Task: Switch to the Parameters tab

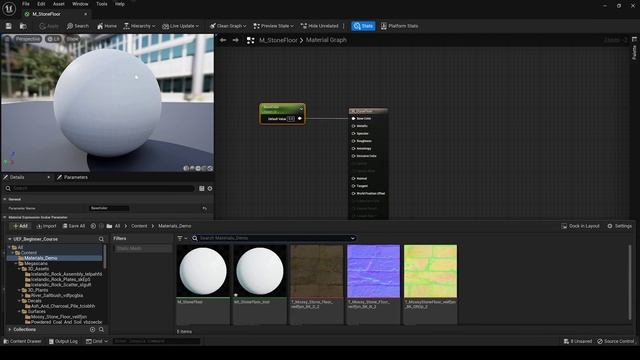Action: click(x=72, y=178)
